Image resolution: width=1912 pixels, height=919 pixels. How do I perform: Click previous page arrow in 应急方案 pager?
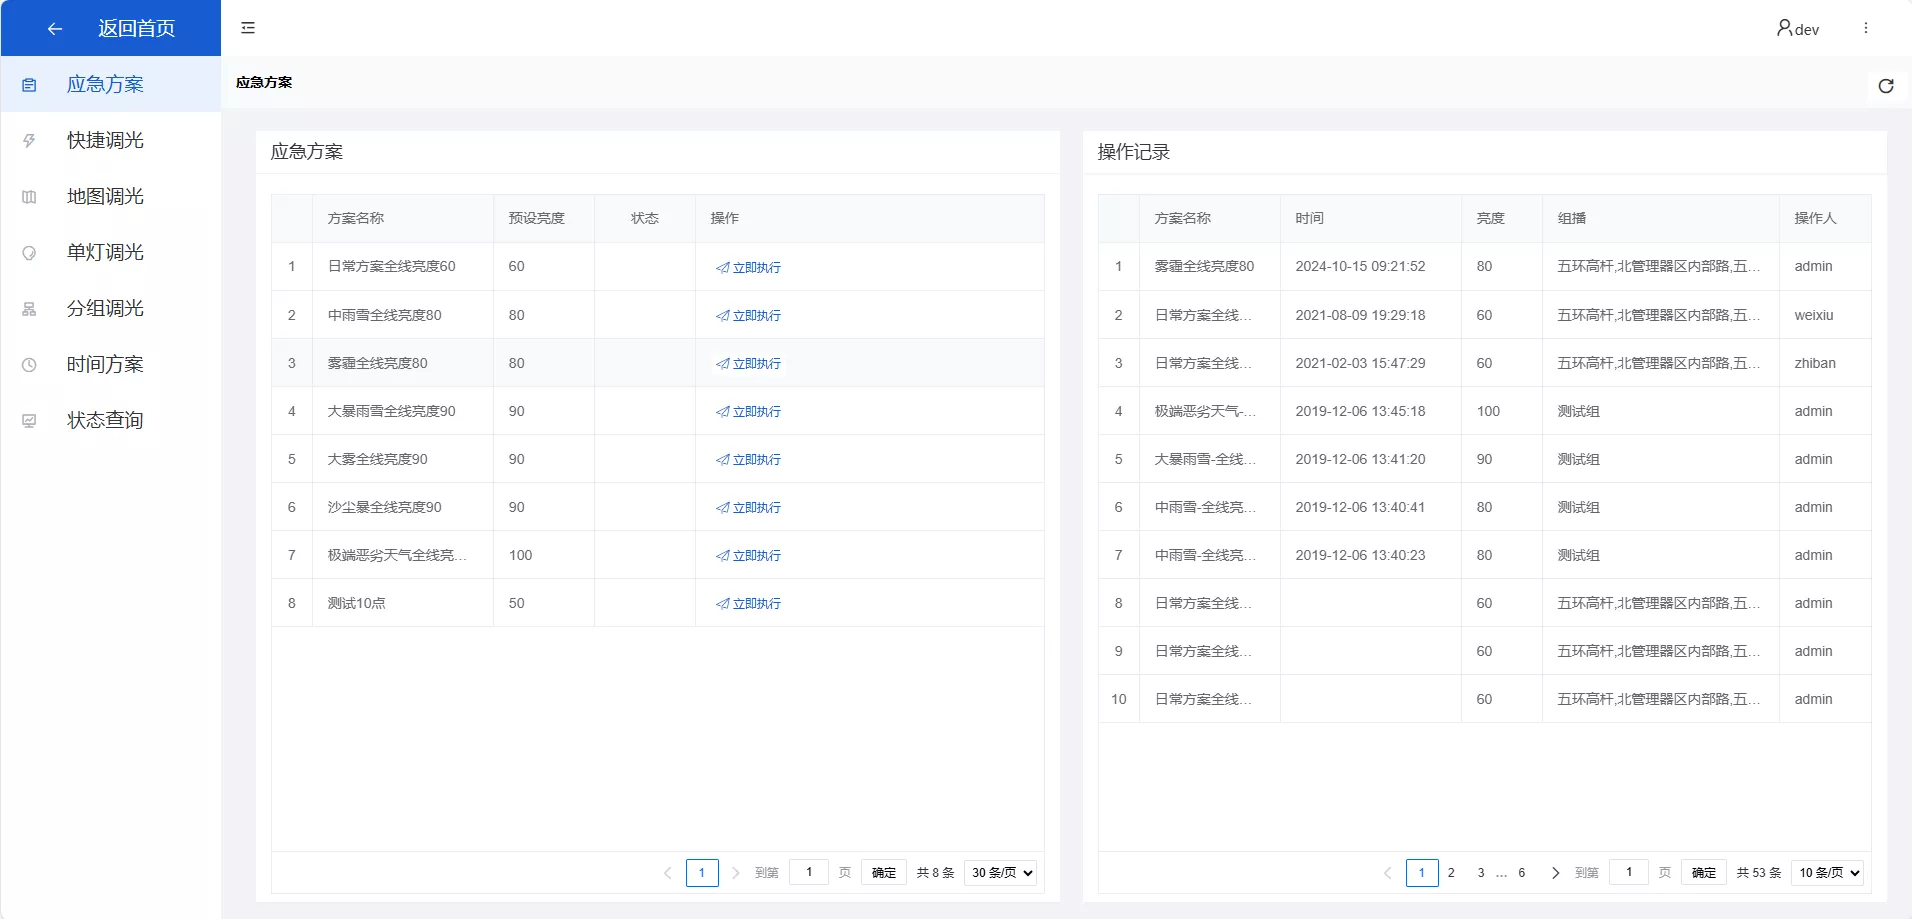tap(668, 873)
